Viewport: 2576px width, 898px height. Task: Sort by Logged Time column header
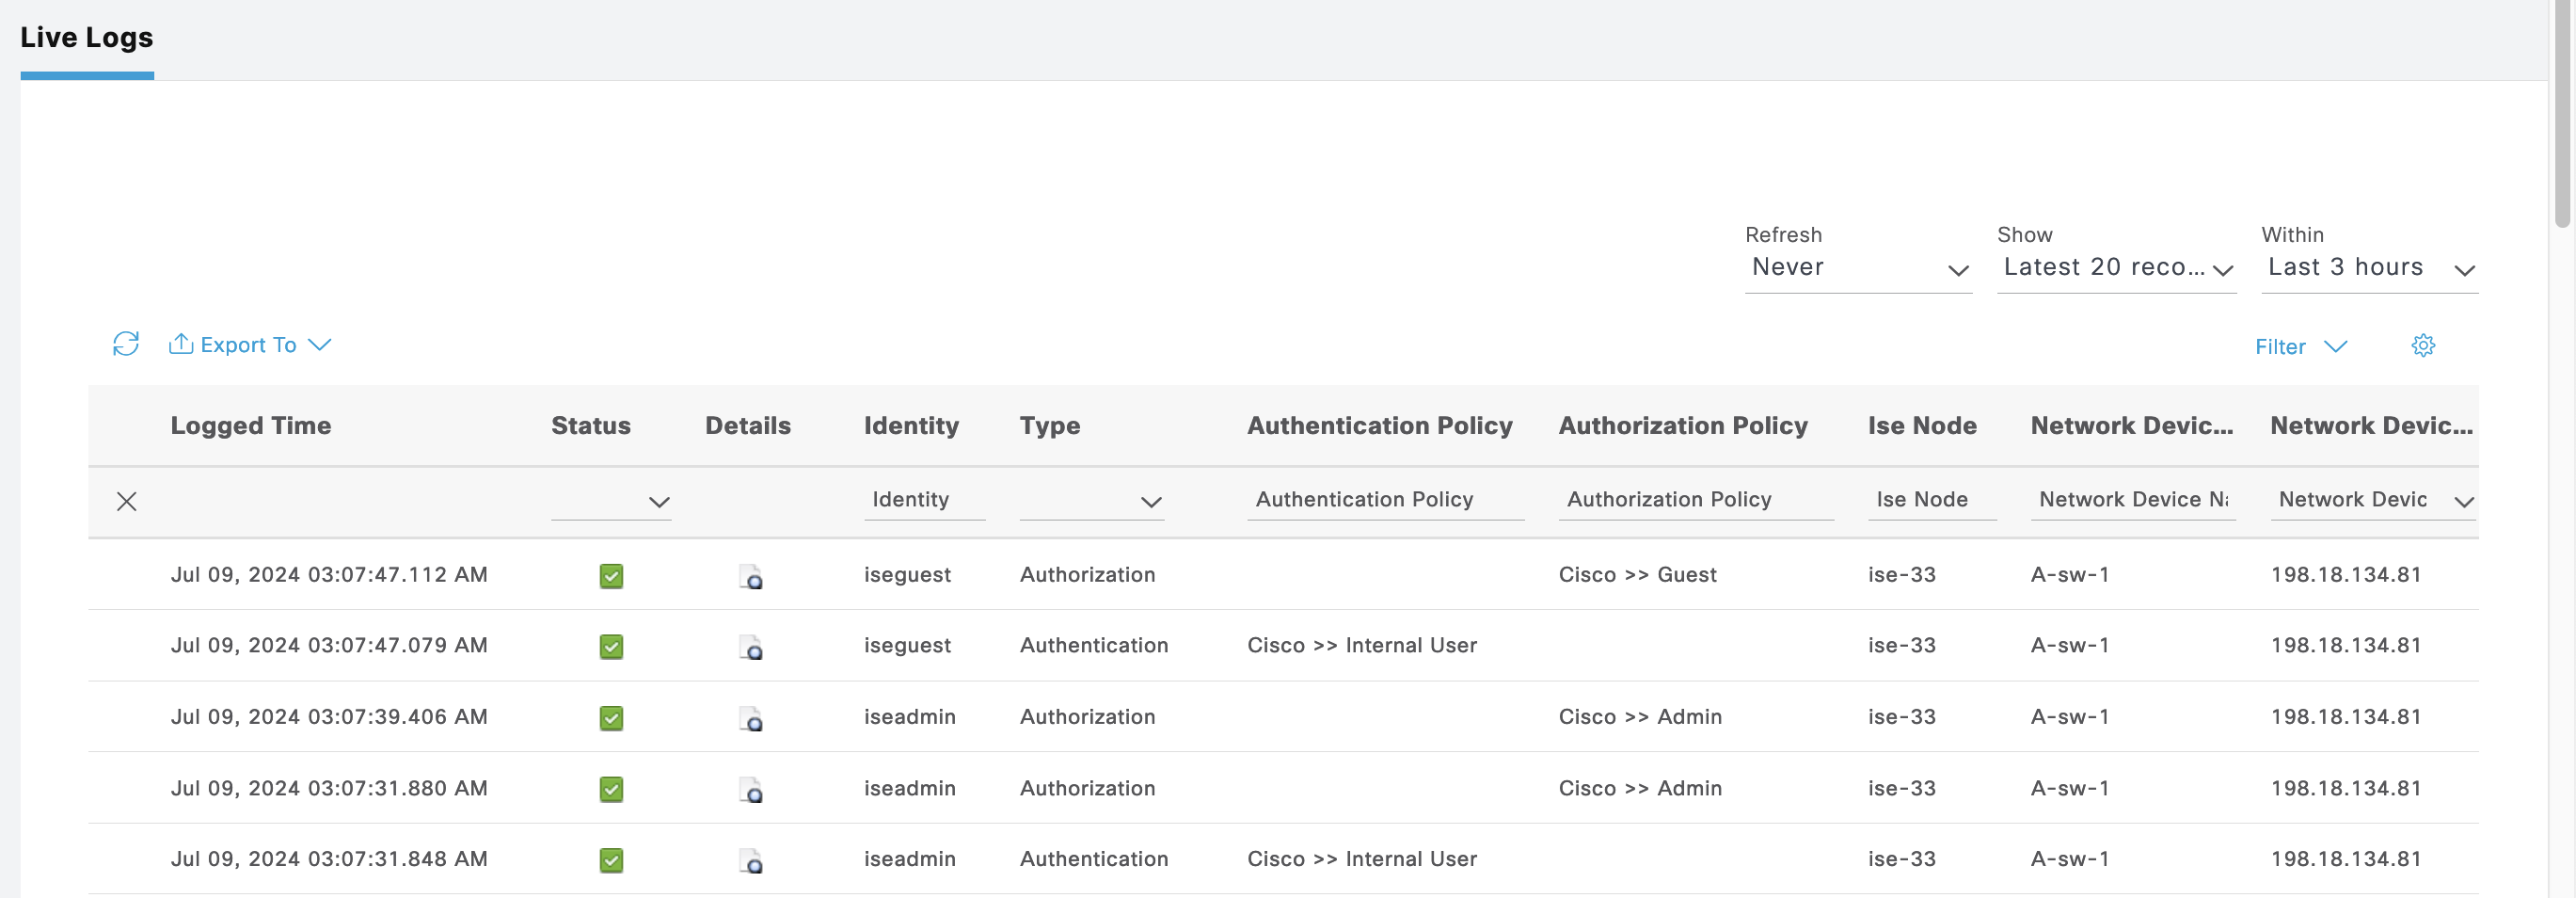point(251,426)
